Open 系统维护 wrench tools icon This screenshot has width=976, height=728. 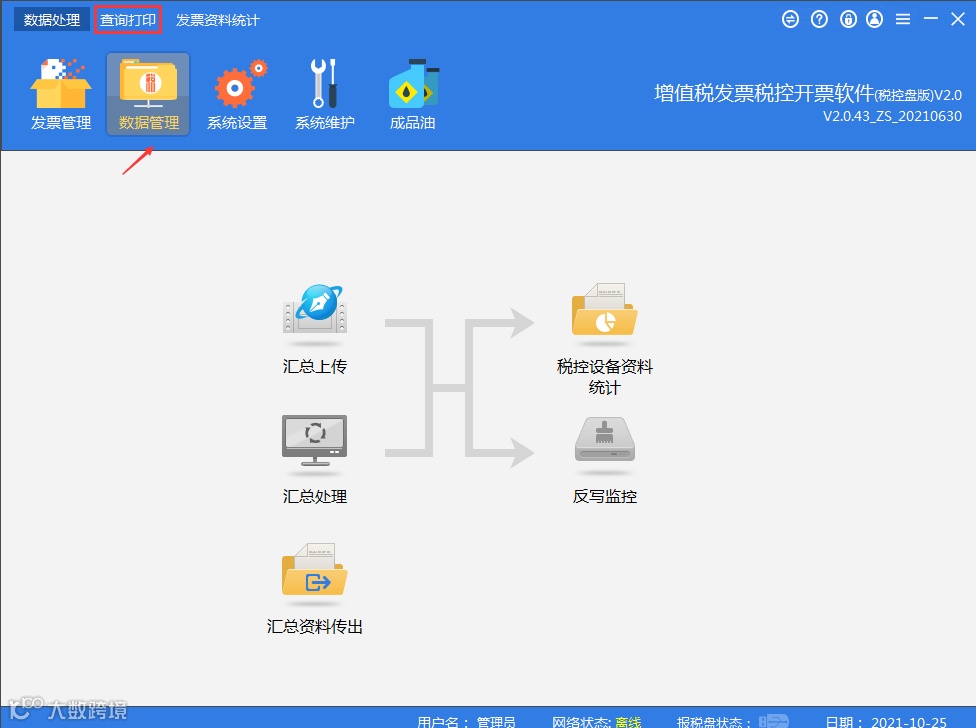click(324, 94)
